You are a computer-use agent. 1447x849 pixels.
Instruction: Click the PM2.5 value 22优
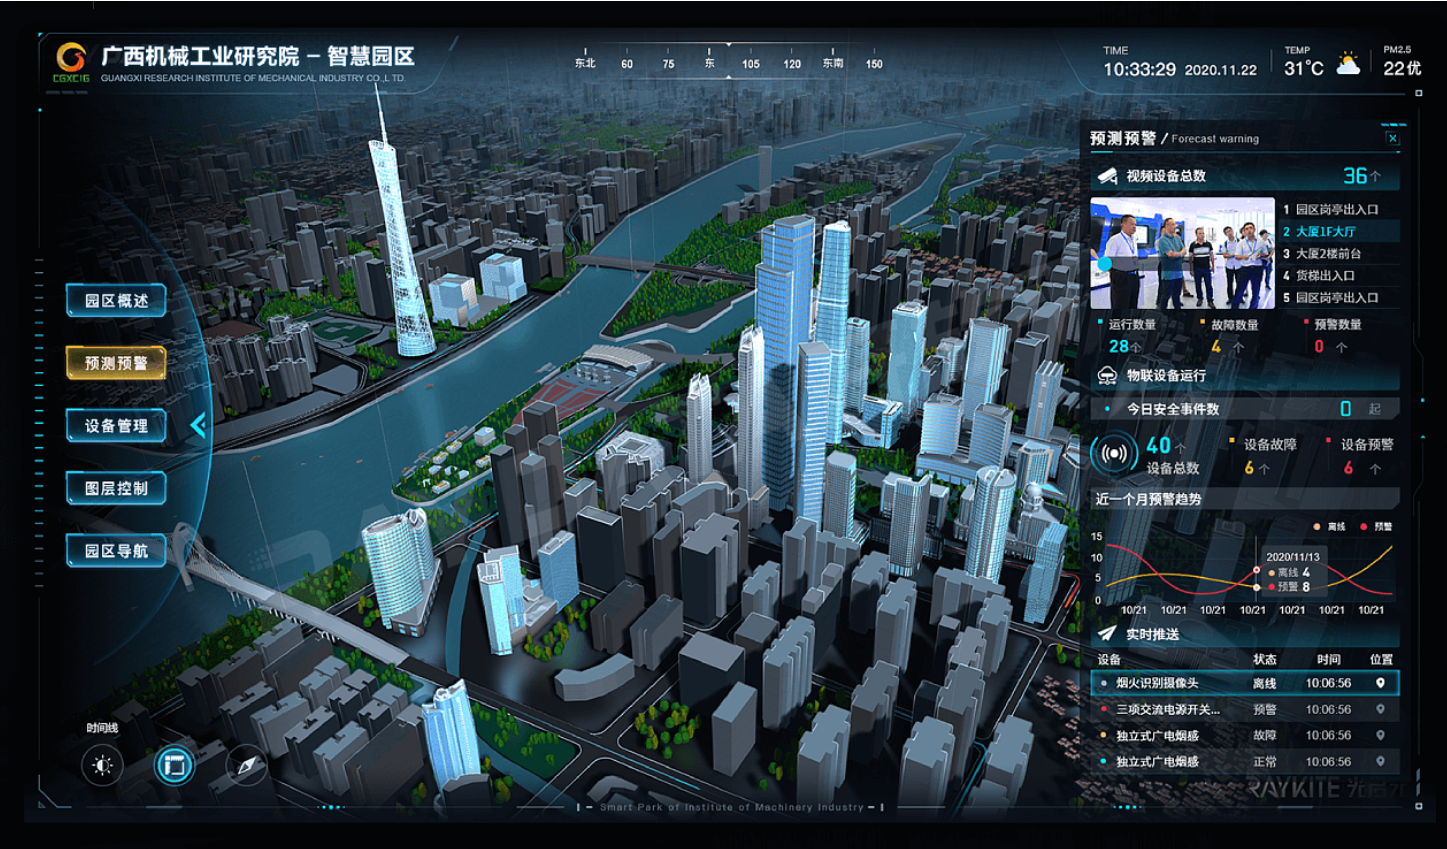coord(1402,68)
